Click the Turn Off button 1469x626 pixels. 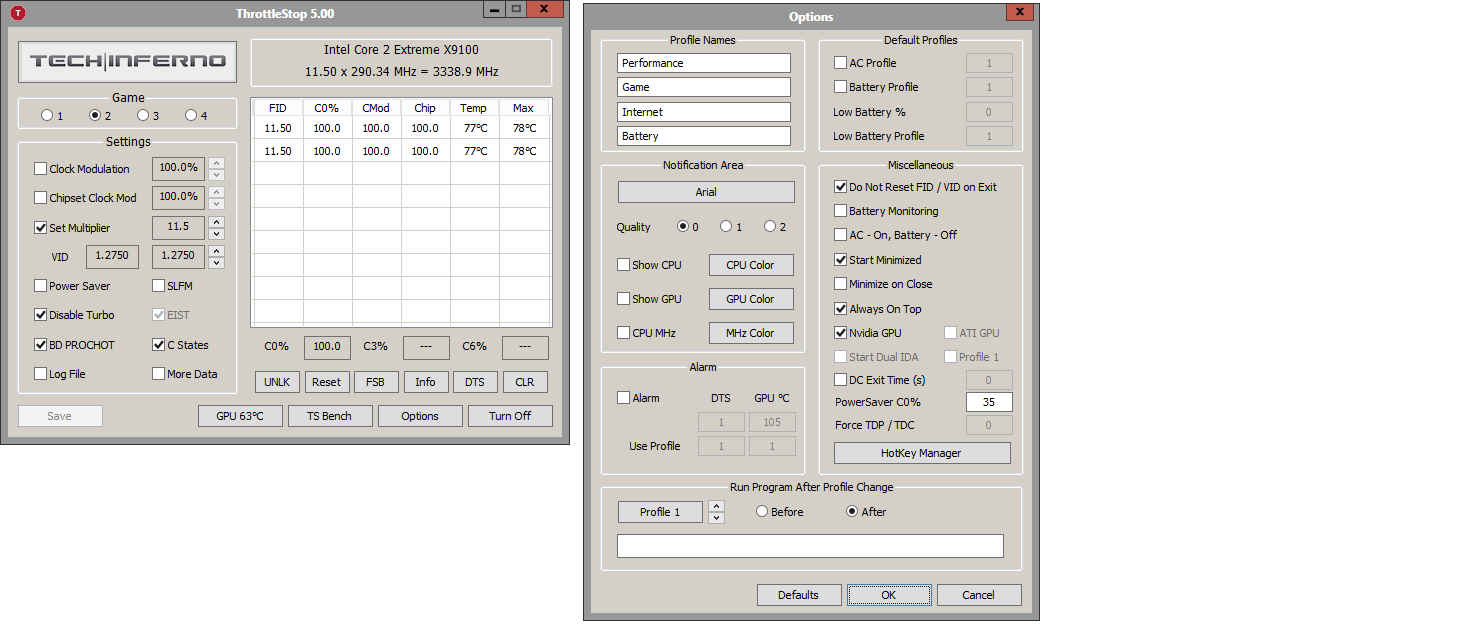click(x=510, y=416)
